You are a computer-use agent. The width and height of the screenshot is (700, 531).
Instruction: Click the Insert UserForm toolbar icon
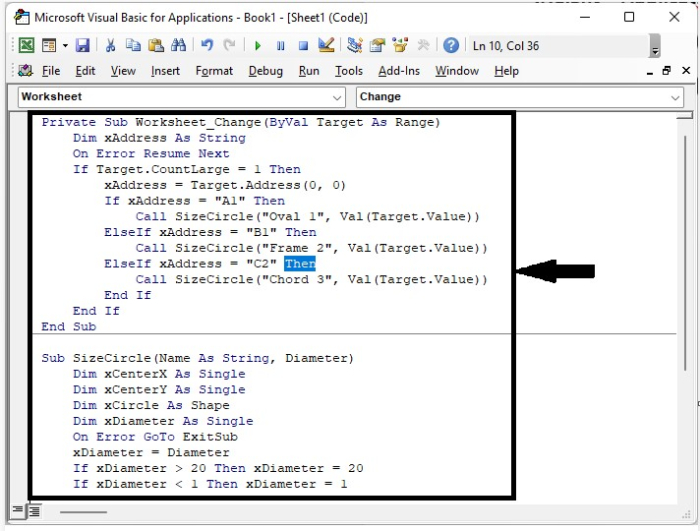(x=49, y=46)
